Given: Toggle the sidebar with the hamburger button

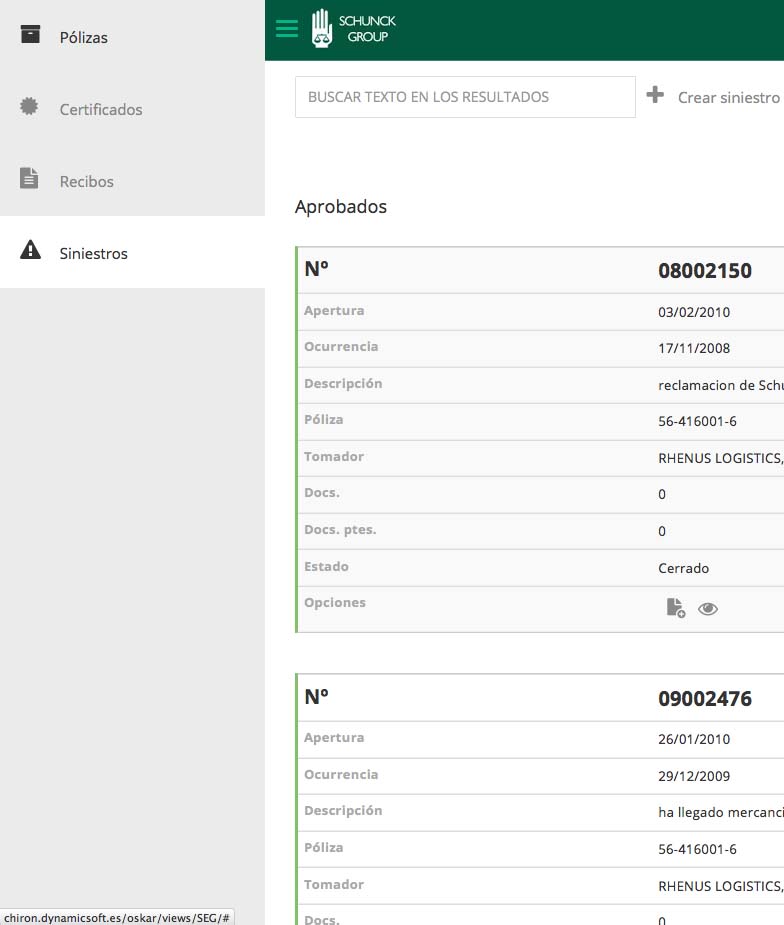Looking at the screenshot, I should (x=287, y=29).
